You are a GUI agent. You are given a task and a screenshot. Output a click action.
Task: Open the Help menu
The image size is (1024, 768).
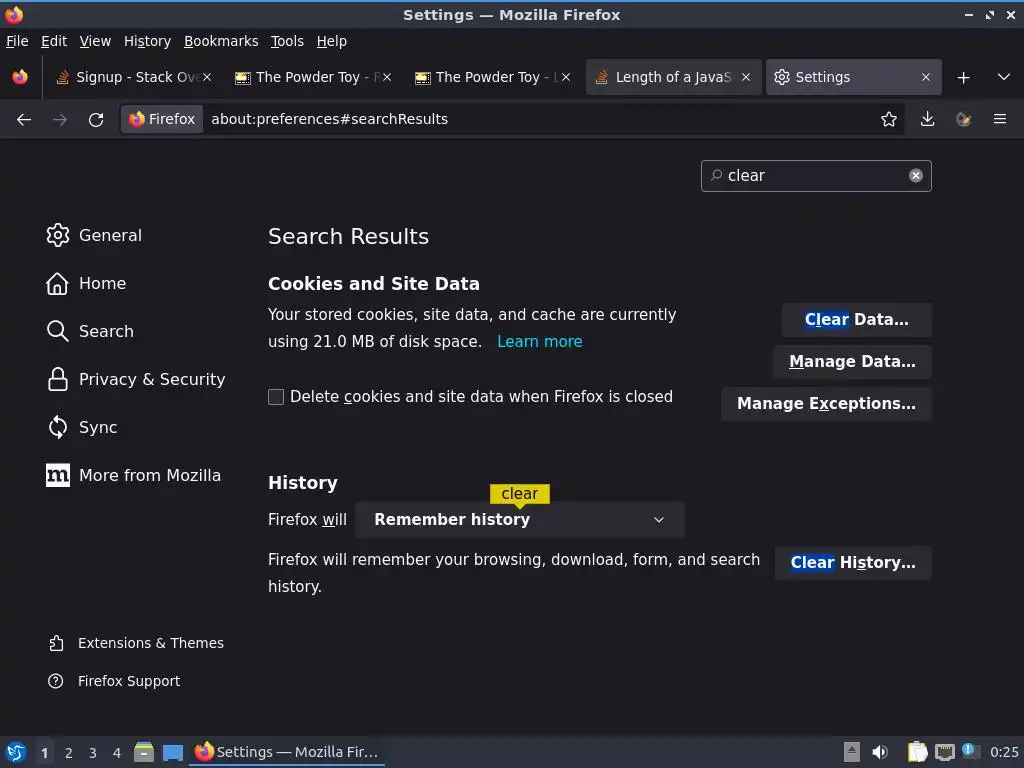coord(332,41)
